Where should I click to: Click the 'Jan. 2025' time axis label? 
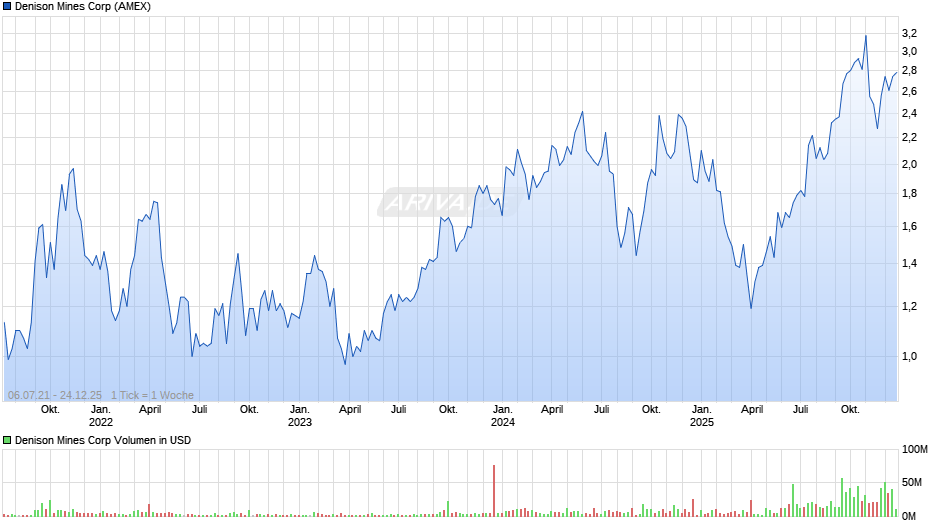coord(701,416)
